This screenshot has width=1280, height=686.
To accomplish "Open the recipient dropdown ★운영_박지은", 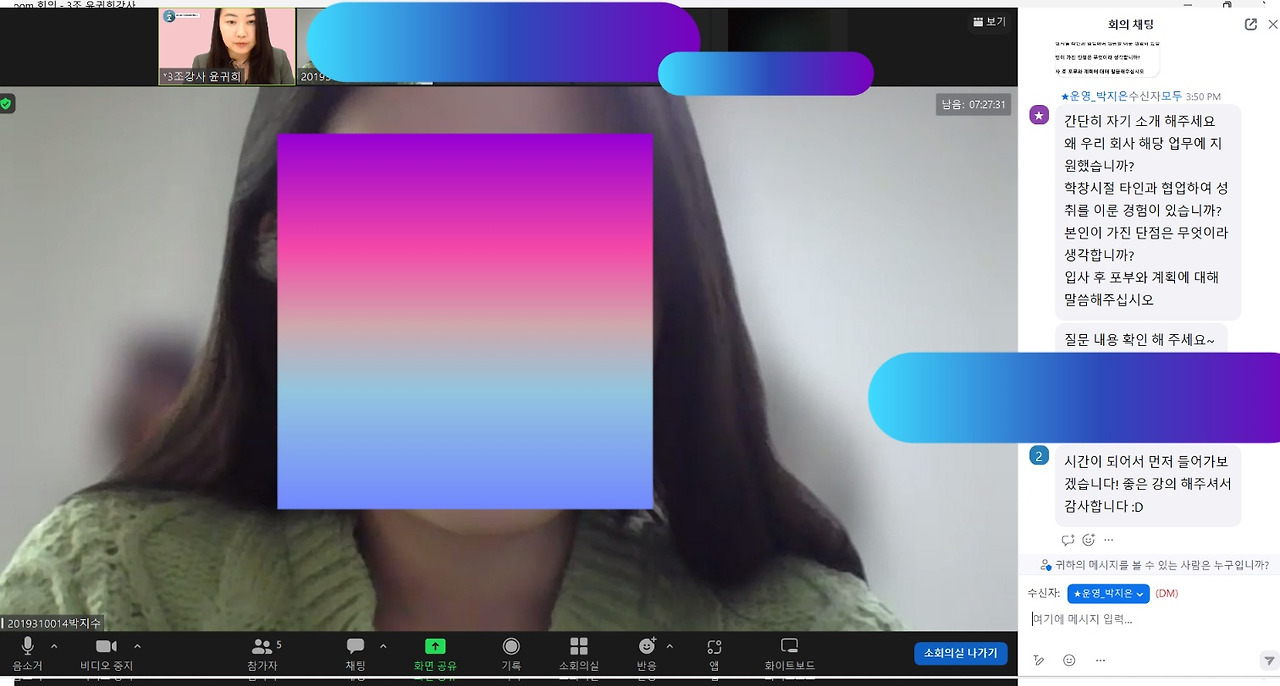I will coord(1108,593).
